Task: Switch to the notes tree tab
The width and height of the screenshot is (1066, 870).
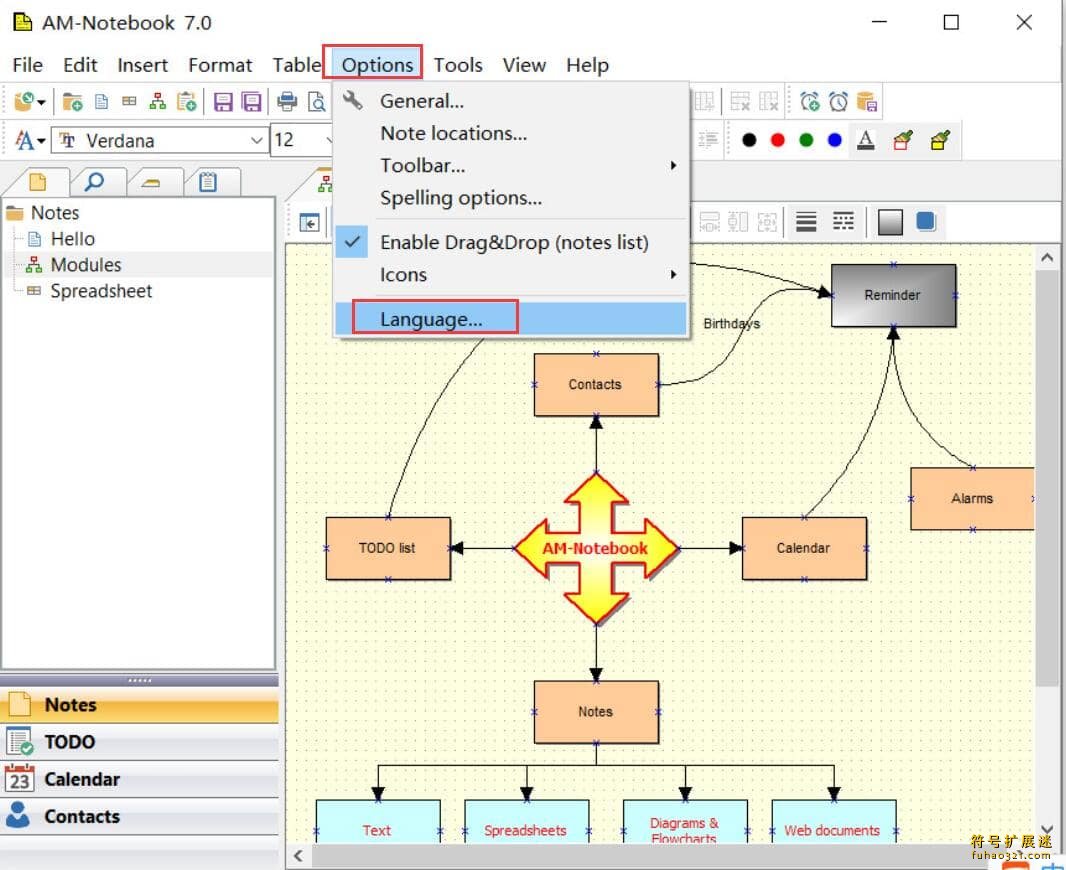Action: [x=38, y=182]
